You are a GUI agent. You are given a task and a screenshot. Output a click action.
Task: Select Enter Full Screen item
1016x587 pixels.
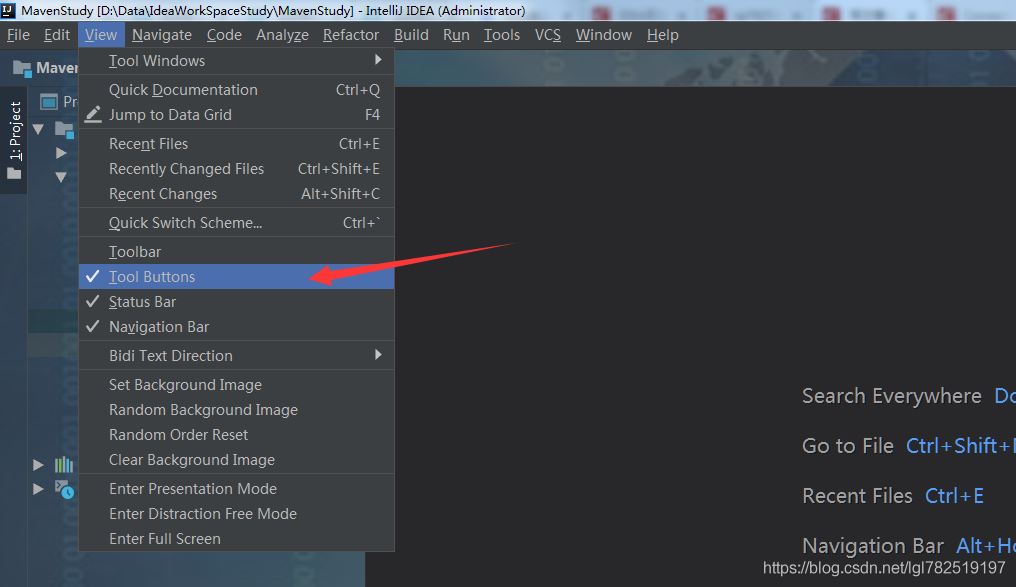[x=237, y=539]
